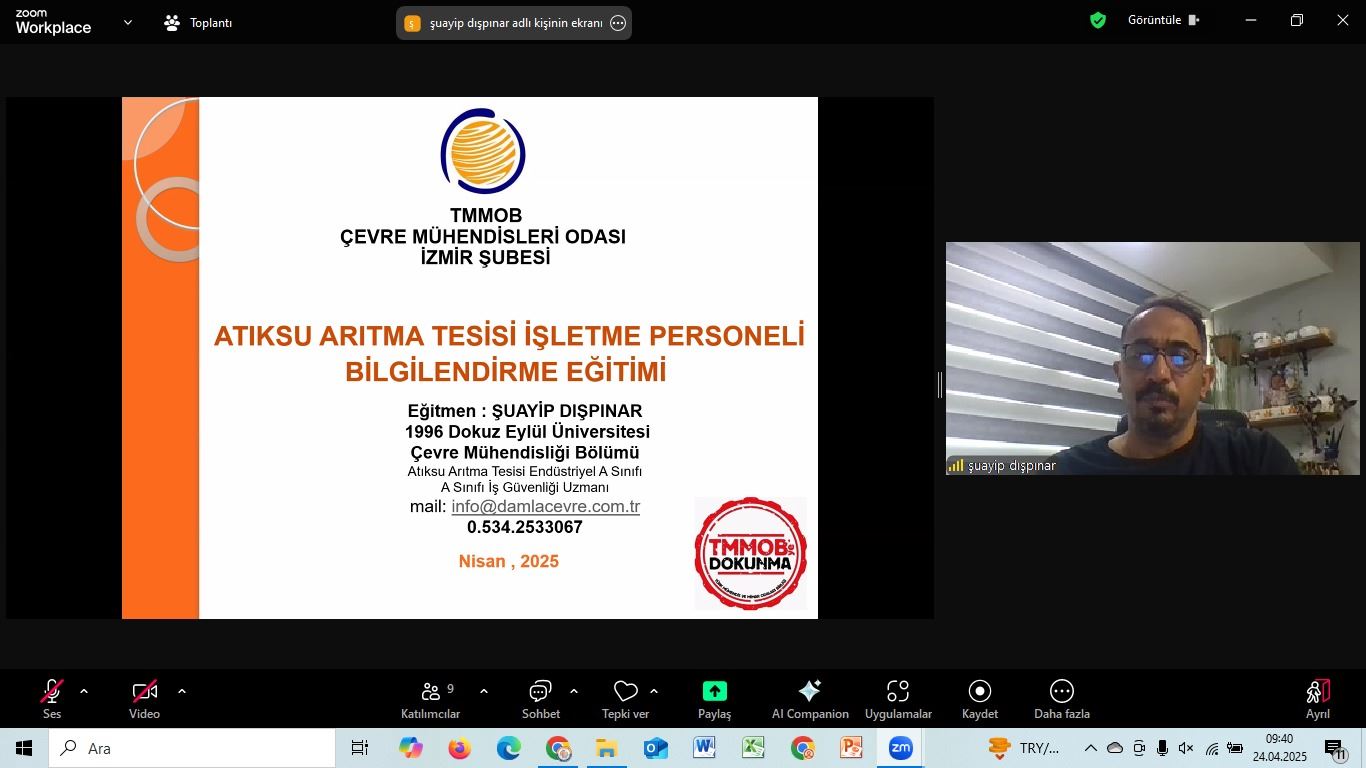The image size is (1366, 768).
Task: Unmute microphone with the Ses toggle
Action: [52, 692]
